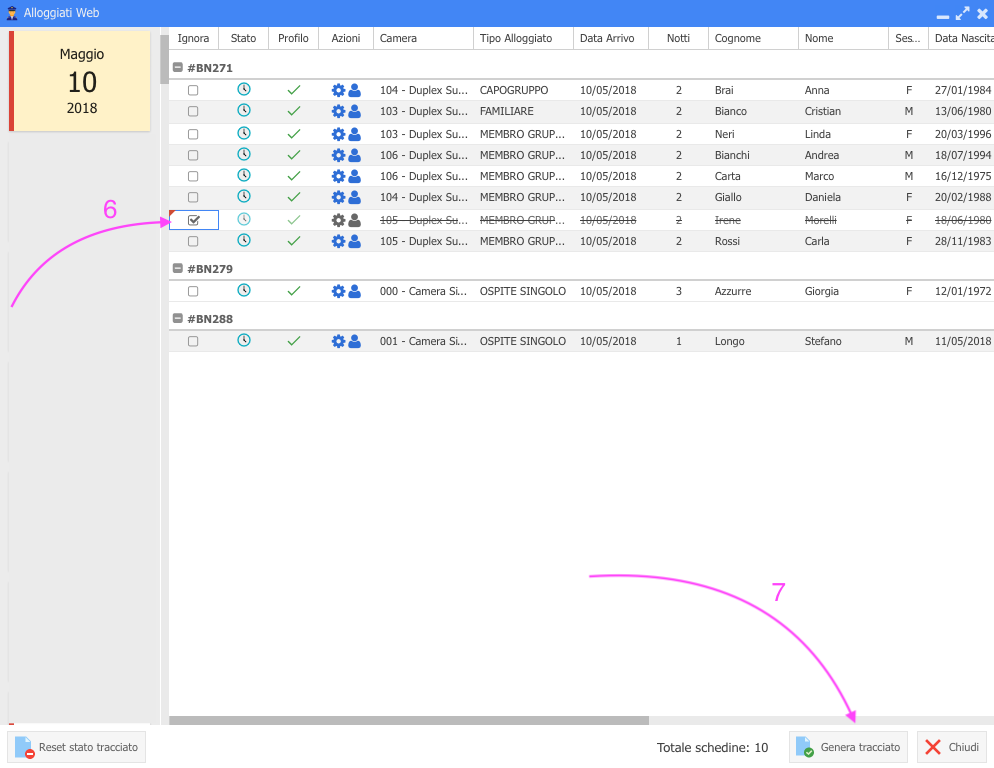The width and height of the screenshot is (994, 768).
Task: Open the gear icon for Giallo Daniela
Action: point(339,197)
